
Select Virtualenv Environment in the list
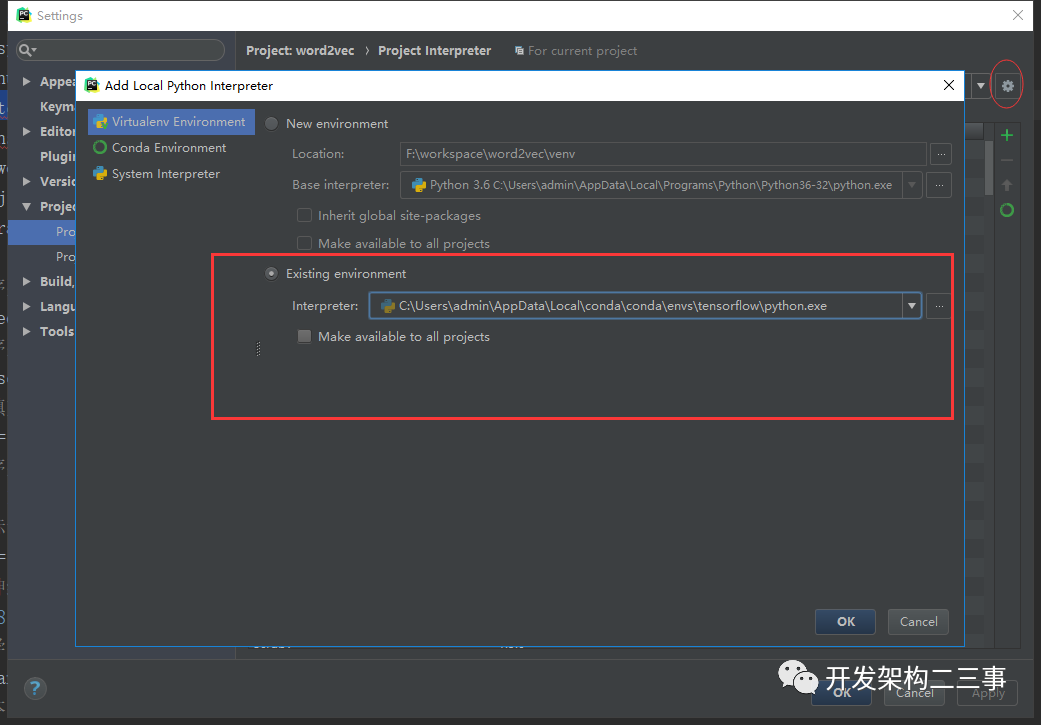pos(171,122)
